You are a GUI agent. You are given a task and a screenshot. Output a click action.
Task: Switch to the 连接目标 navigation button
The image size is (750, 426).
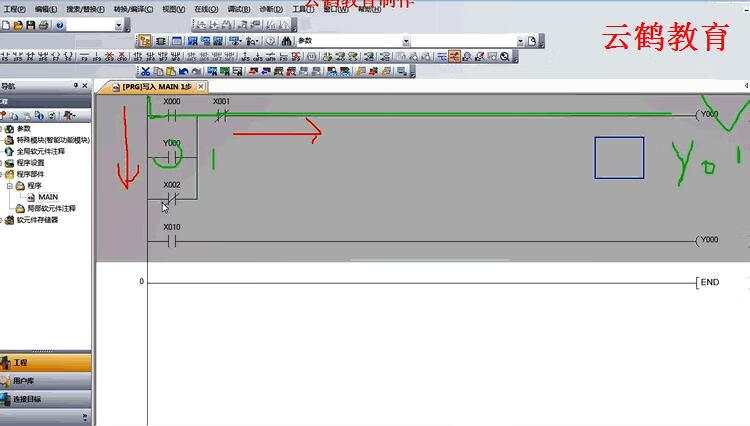tap(45, 399)
